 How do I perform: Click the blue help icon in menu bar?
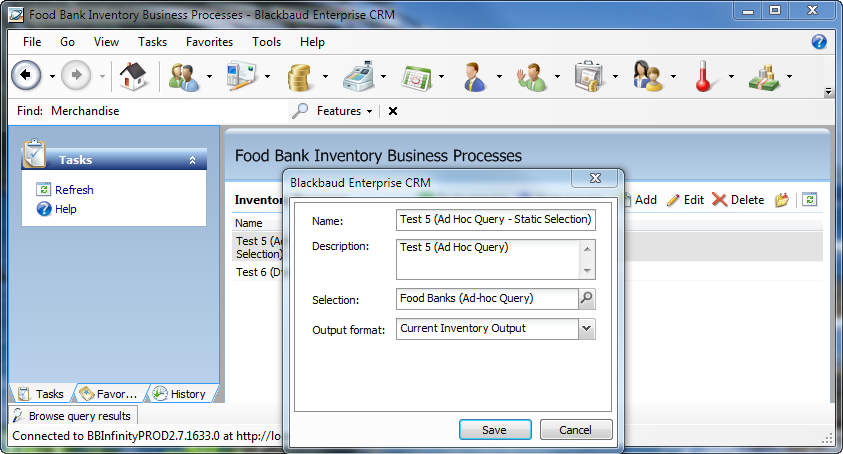click(818, 42)
